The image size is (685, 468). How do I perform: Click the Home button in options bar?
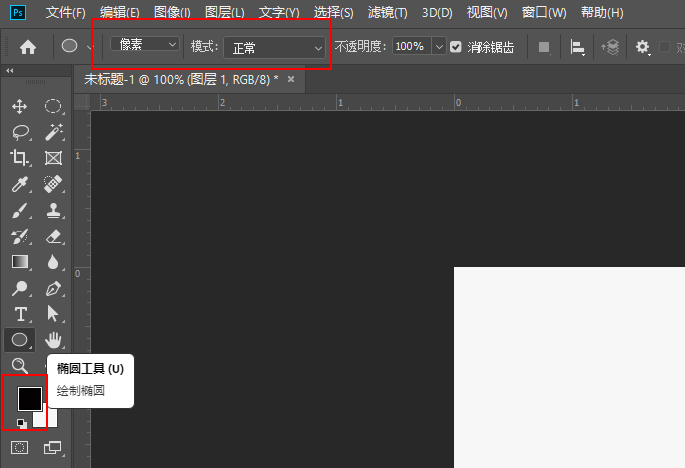28,47
